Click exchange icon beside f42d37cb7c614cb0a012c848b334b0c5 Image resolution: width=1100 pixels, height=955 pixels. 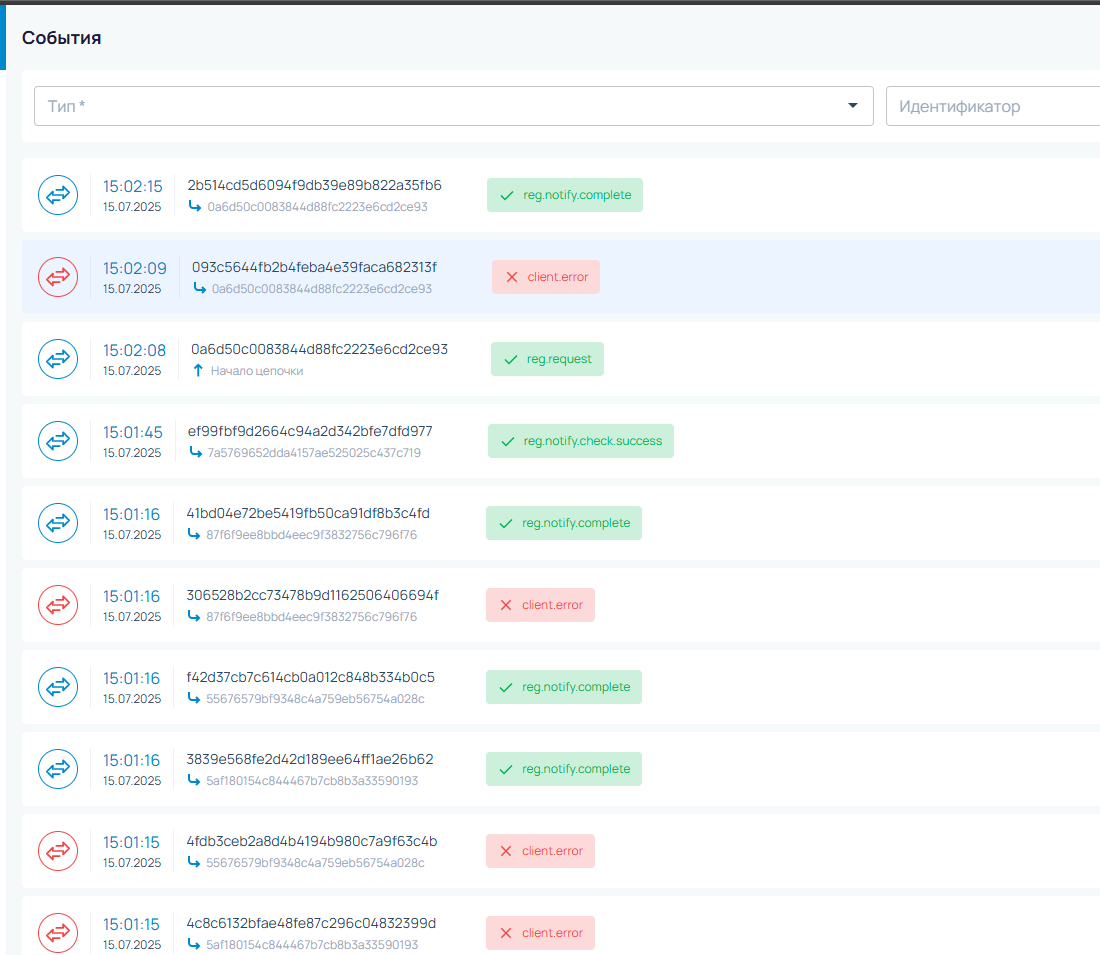pos(58,687)
